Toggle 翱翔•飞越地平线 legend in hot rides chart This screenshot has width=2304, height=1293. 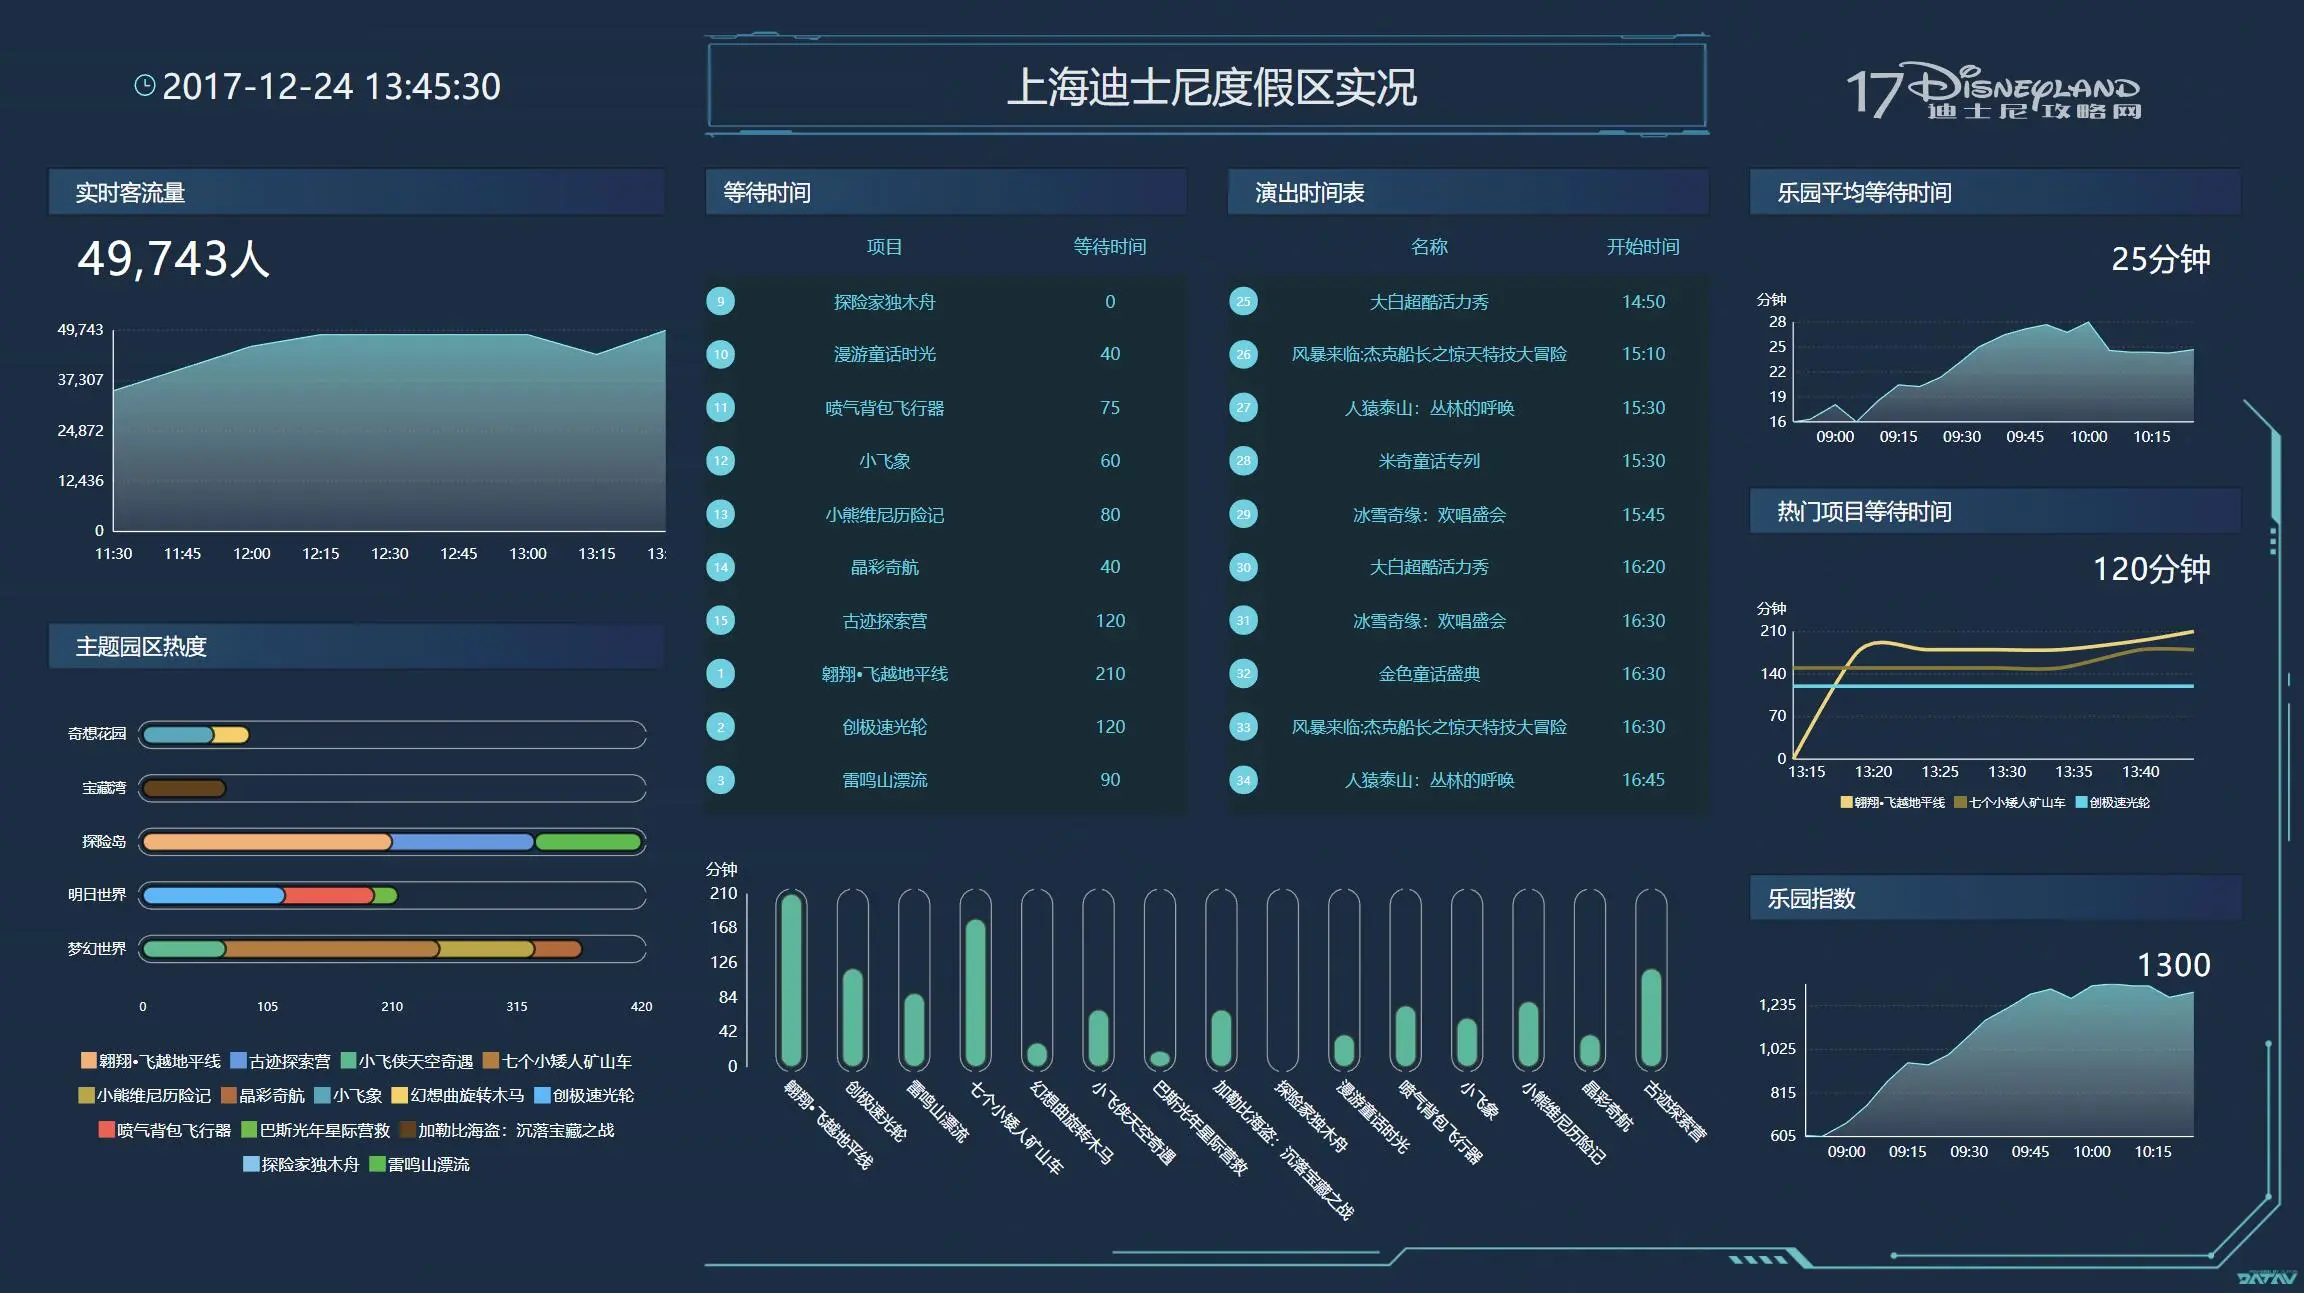coord(1892,802)
